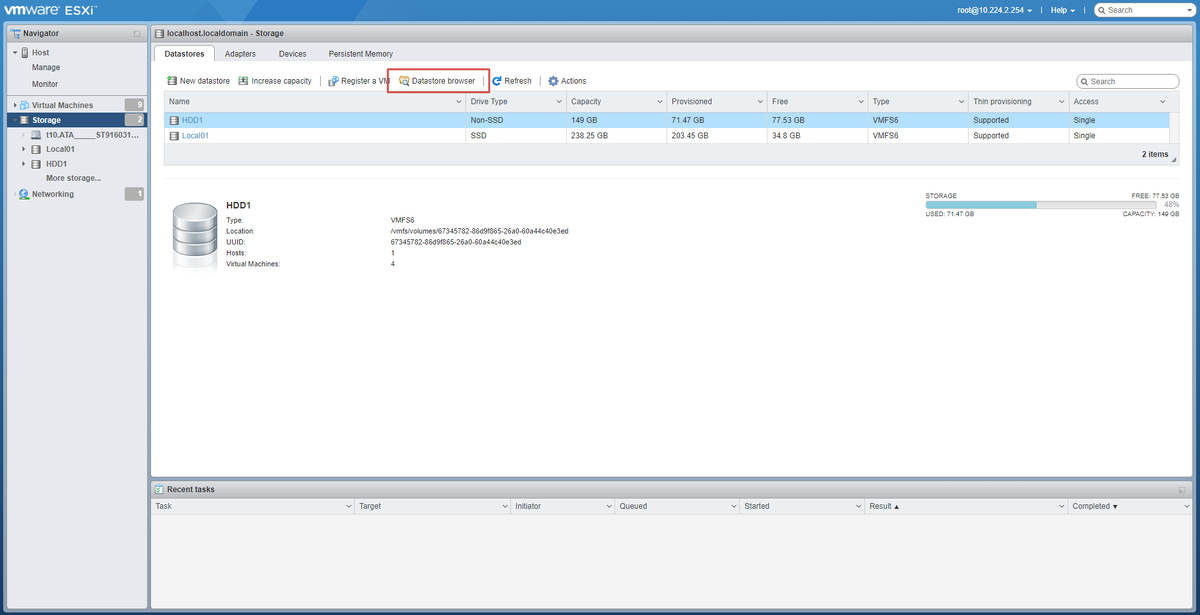Image resolution: width=1200 pixels, height=615 pixels.
Task: Click the New datastore toolbar icon
Action: pos(172,81)
